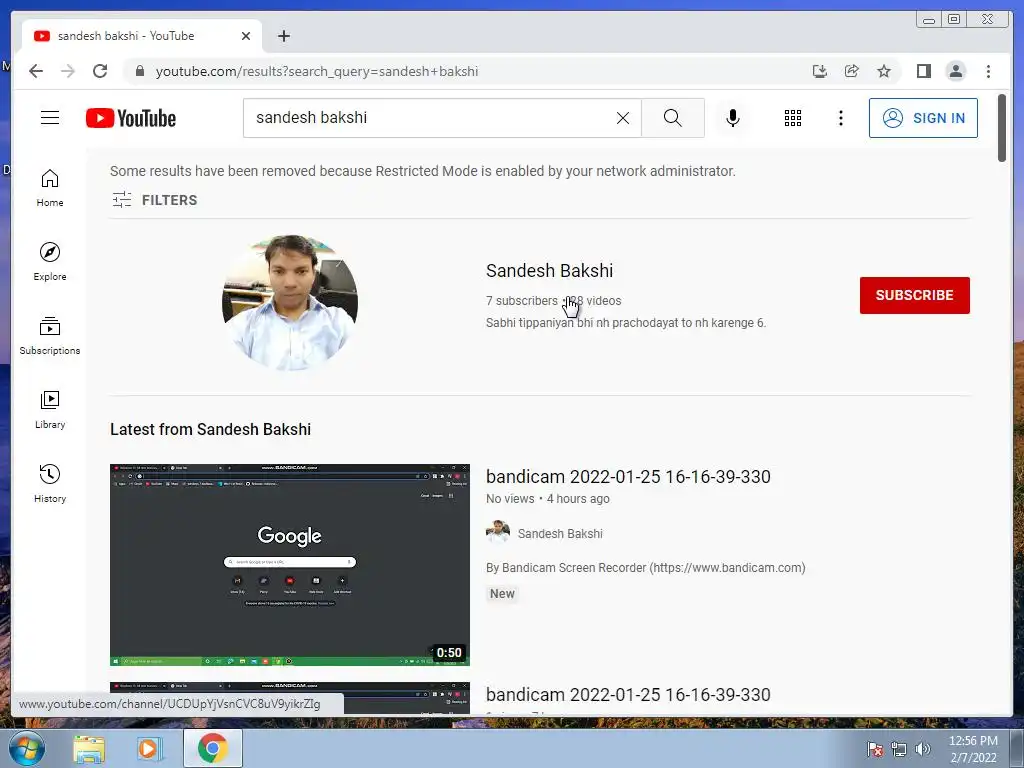Start voice search with the microphone
This screenshot has width=1024, height=768.
click(733, 118)
